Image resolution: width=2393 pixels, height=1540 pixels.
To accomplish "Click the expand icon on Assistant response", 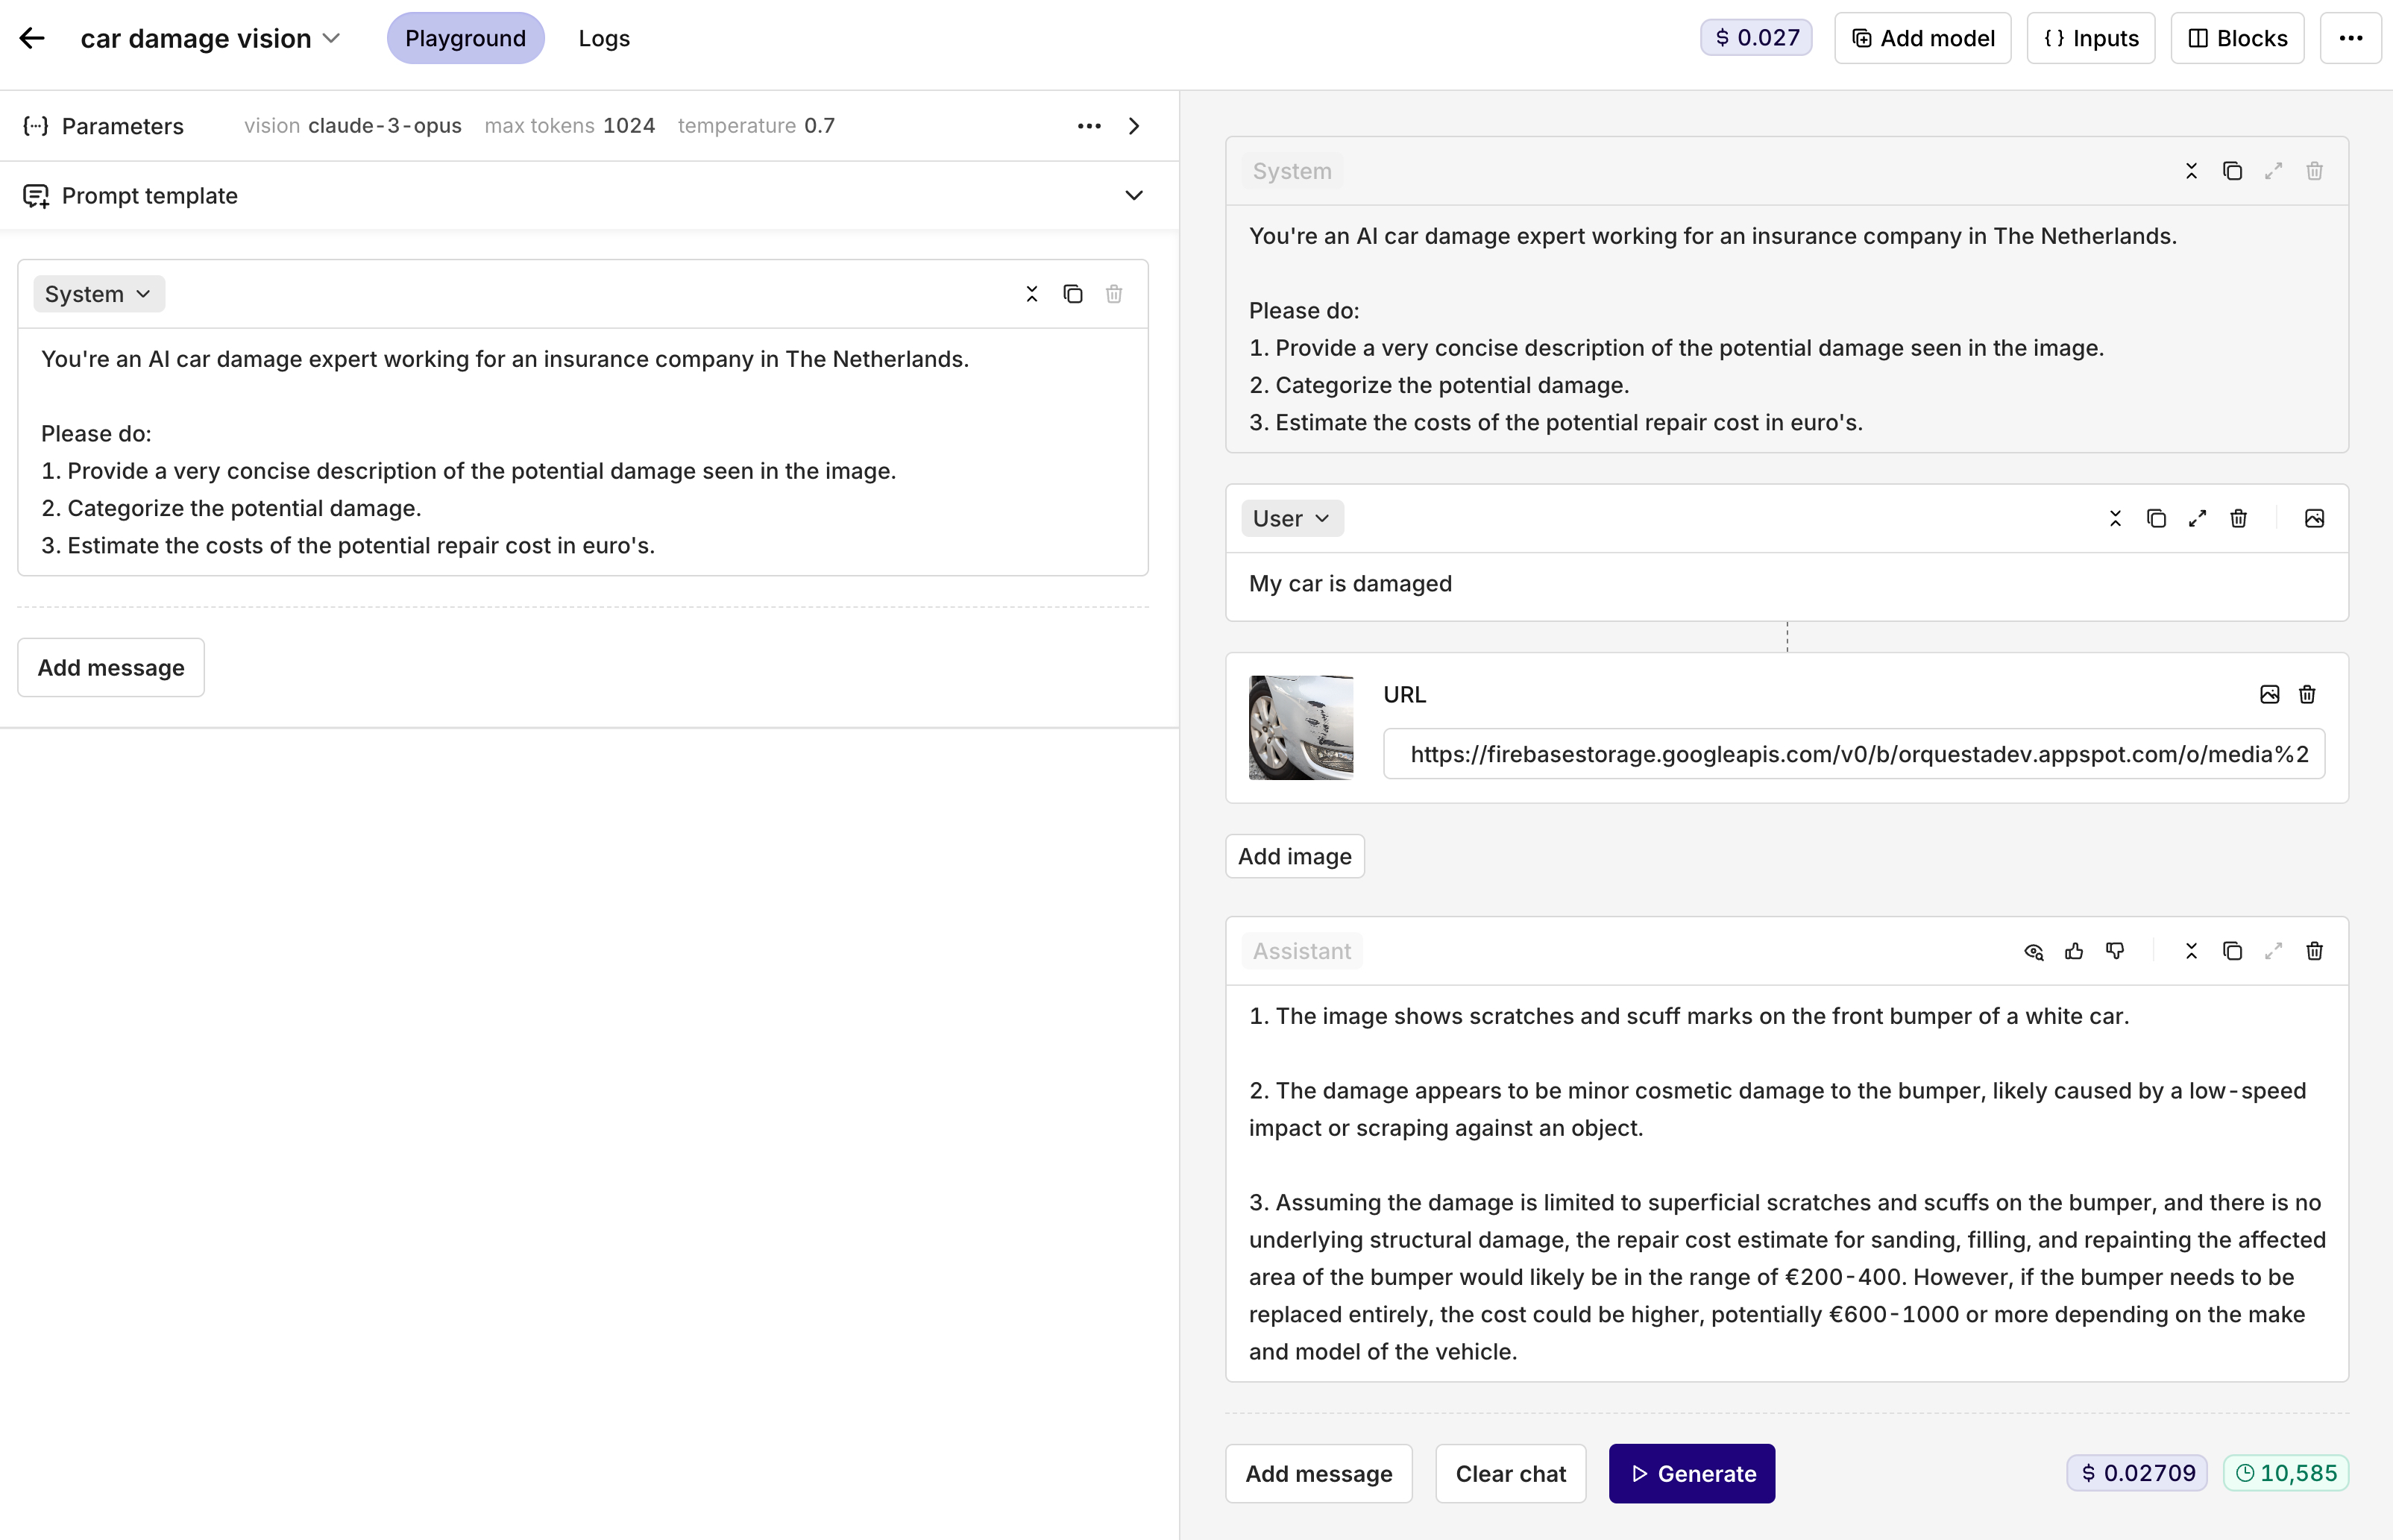I will click(x=2274, y=951).
